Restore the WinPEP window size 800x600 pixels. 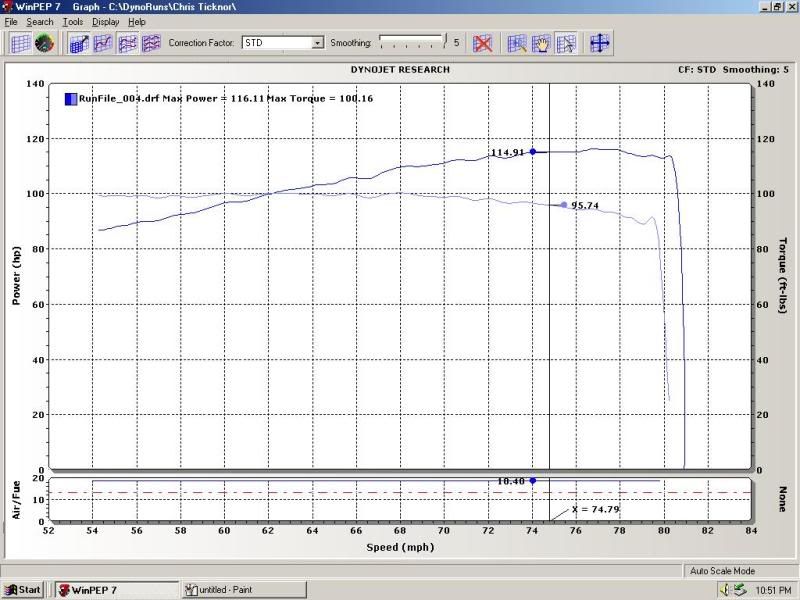777,7
